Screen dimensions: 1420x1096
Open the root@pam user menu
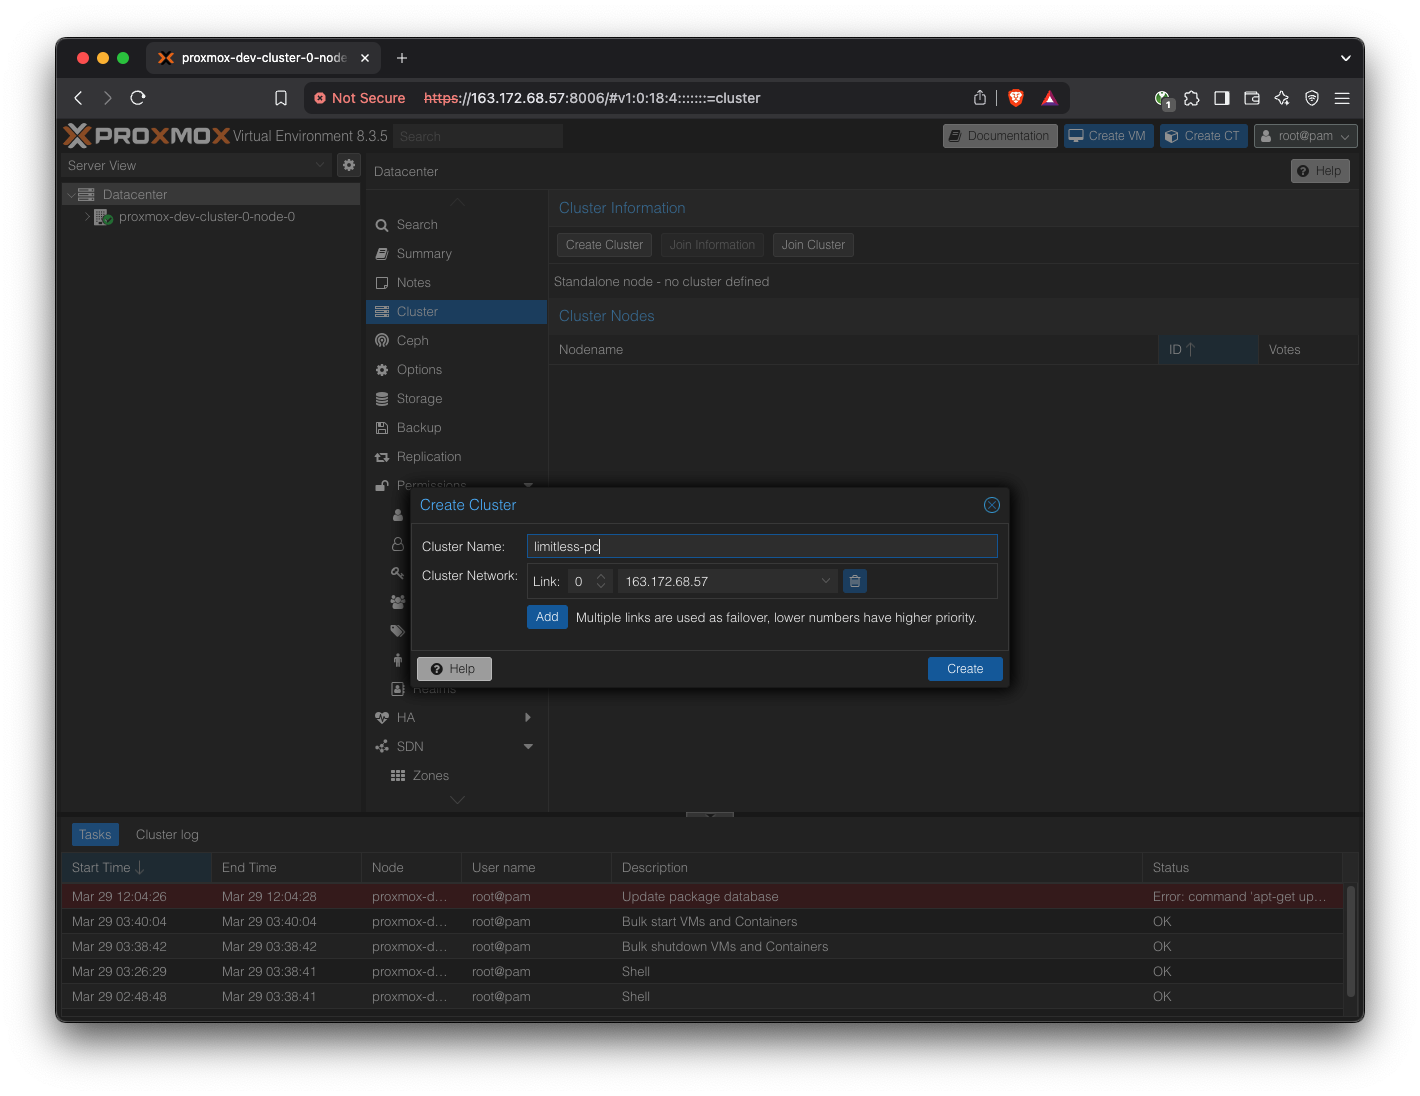[1305, 136]
